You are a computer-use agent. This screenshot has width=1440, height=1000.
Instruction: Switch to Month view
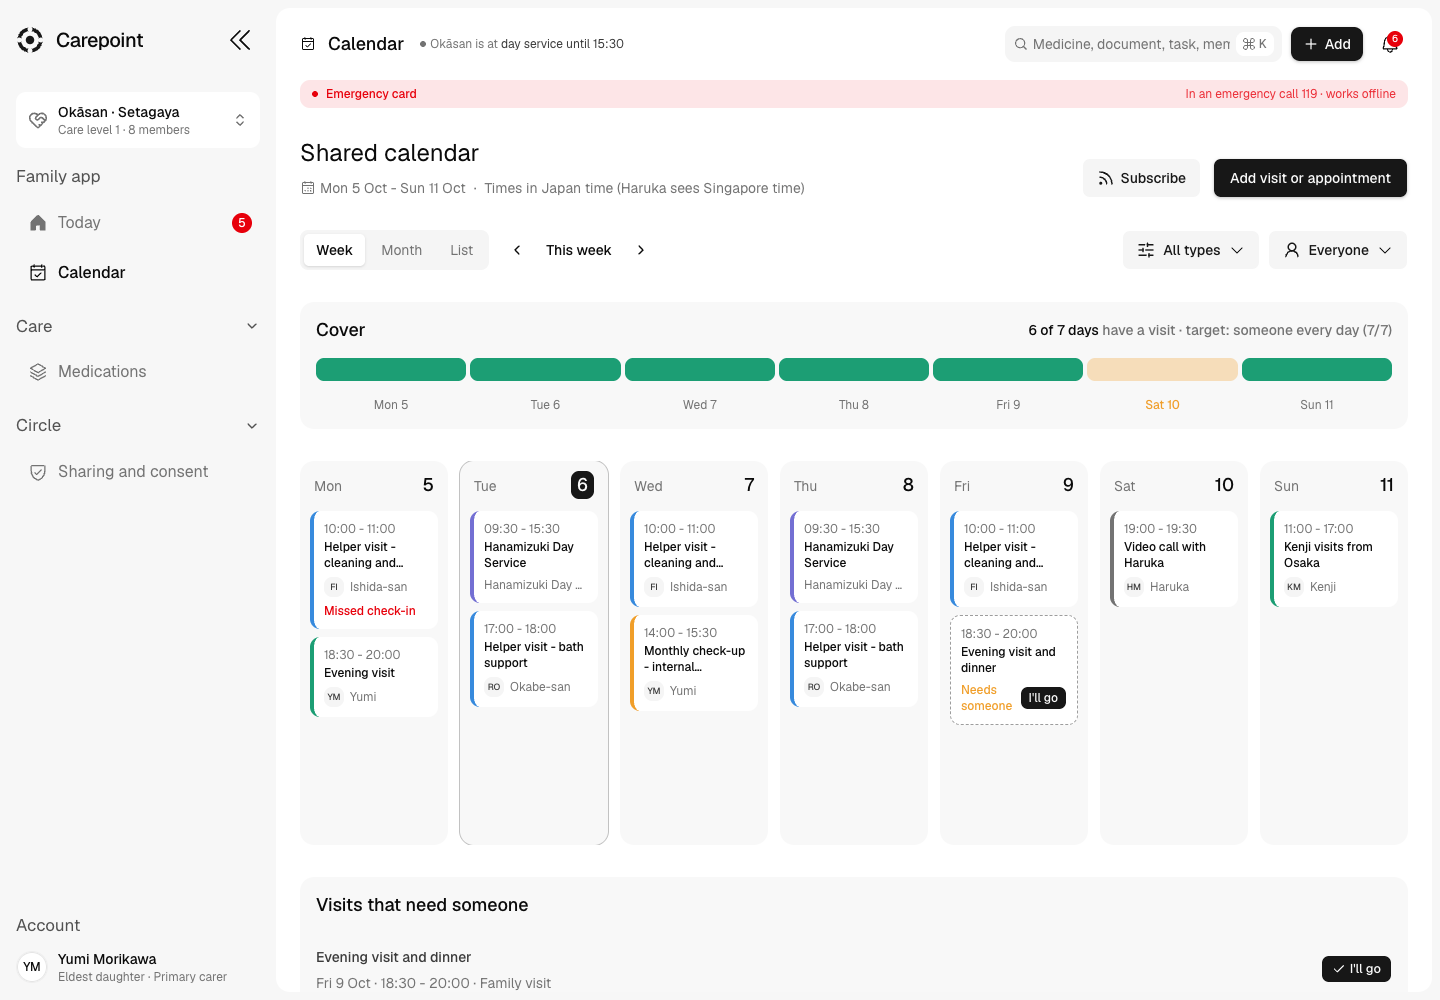(x=401, y=250)
